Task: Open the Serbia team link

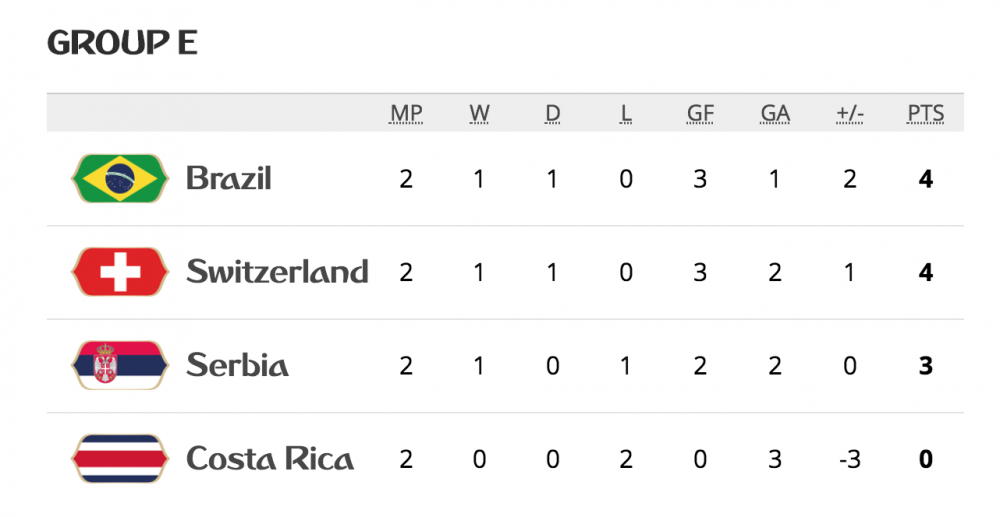Action: pyautogui.click(x=238, y=365)
